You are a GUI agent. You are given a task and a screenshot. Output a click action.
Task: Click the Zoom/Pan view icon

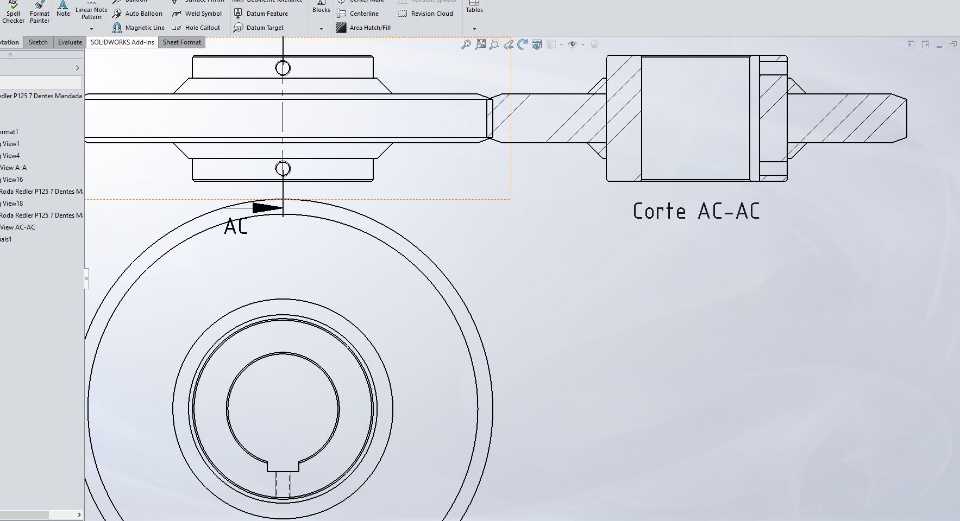508,44
